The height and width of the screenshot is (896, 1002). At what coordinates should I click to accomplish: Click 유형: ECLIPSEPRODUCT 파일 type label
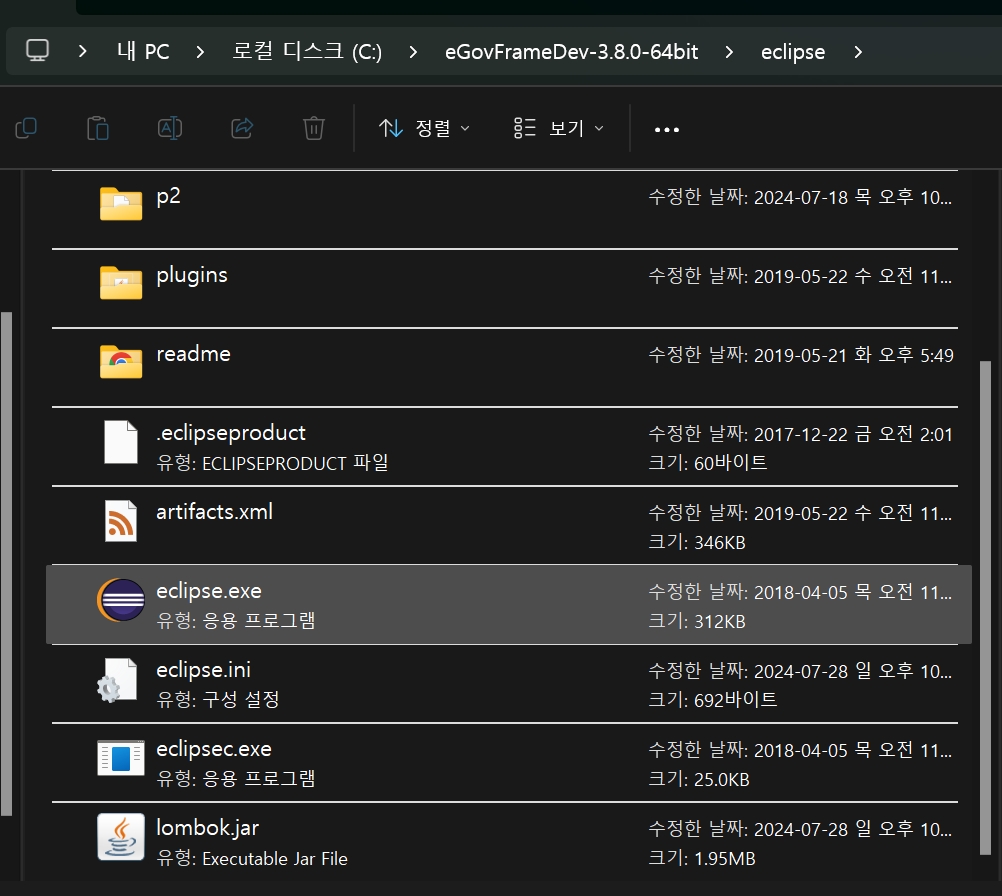click(272, 463)
